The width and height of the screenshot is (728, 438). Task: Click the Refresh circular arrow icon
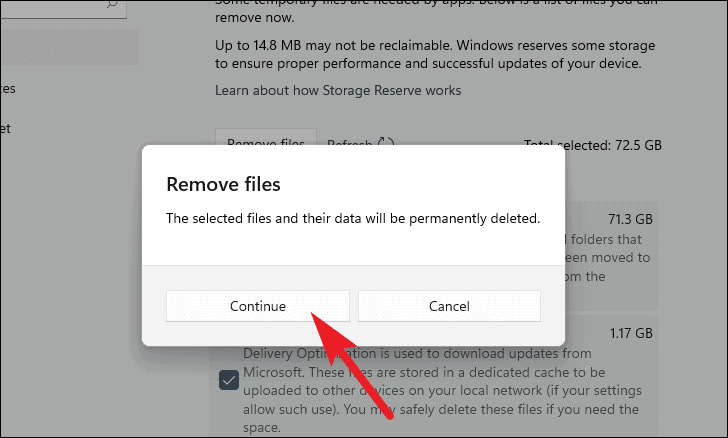(387, 145)
